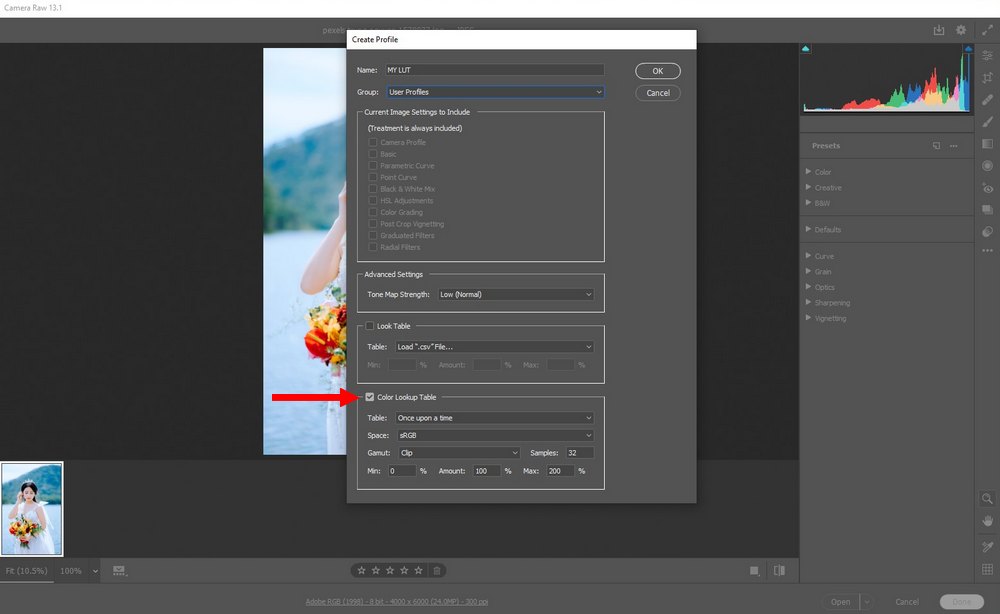
Task: Click the Create Preset icon in Presets header
Action: [936, 145]
